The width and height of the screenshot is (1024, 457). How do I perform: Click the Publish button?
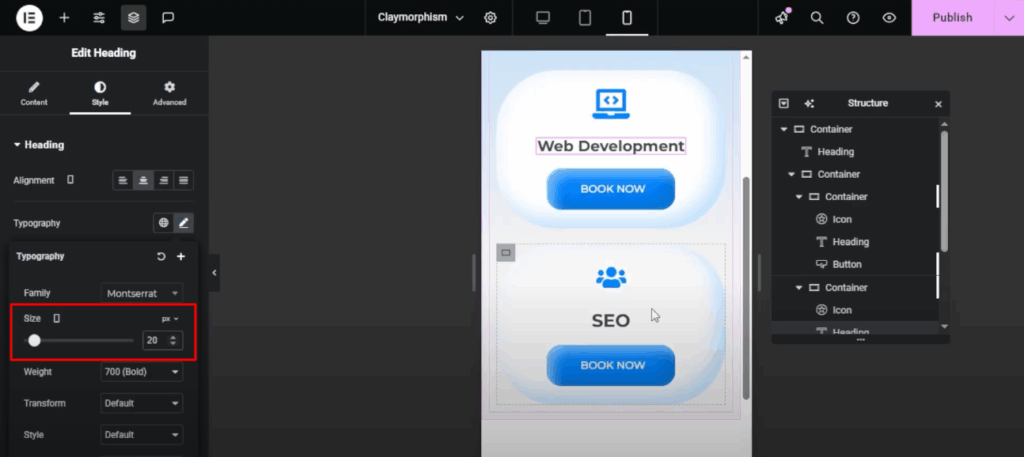952,18
